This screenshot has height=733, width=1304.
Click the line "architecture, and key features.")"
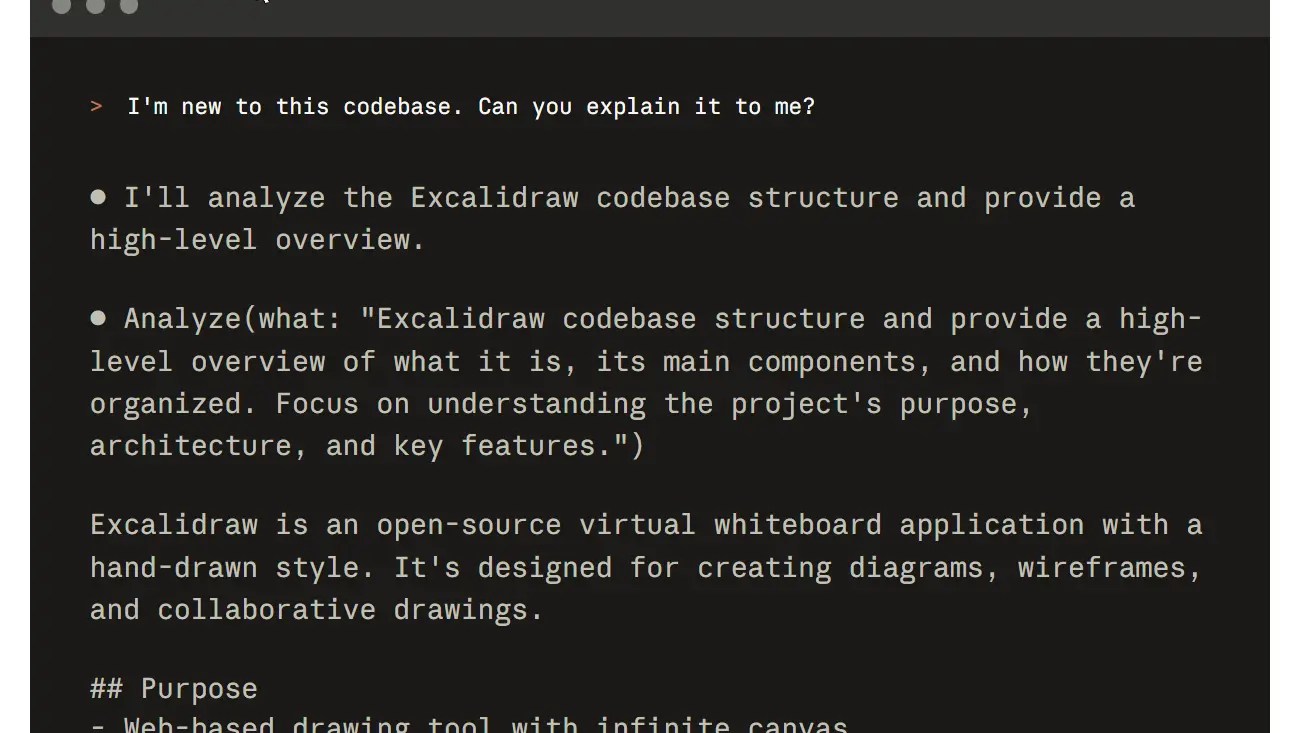(367, 446)
